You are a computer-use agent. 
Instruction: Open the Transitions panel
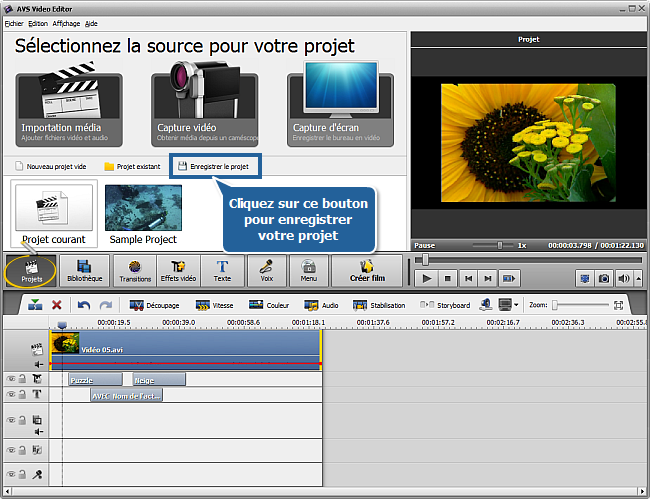tap(135, 271)
